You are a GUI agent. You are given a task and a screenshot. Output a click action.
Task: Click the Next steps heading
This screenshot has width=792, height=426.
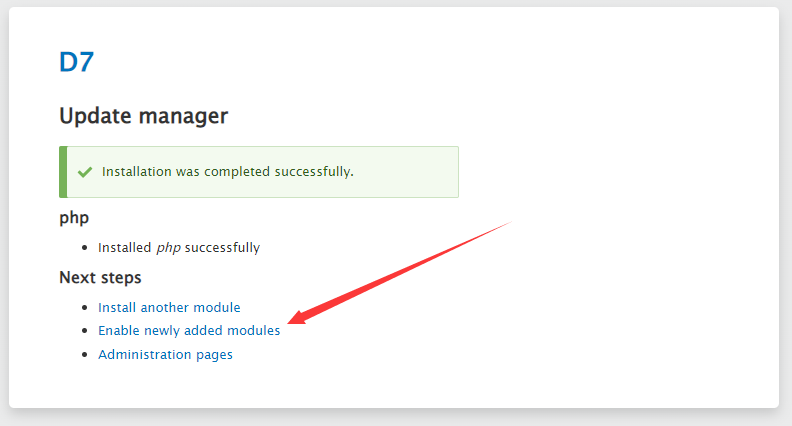pyautogui.click(x=100, y=277)
